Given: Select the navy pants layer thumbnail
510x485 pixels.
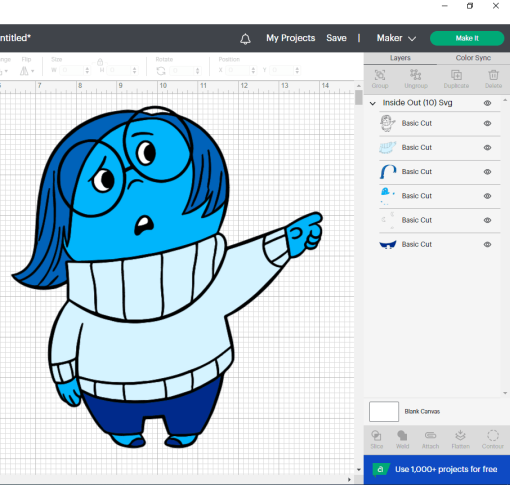Looking at the screenshot, I should pyautogui.click(x=388, y=244).
